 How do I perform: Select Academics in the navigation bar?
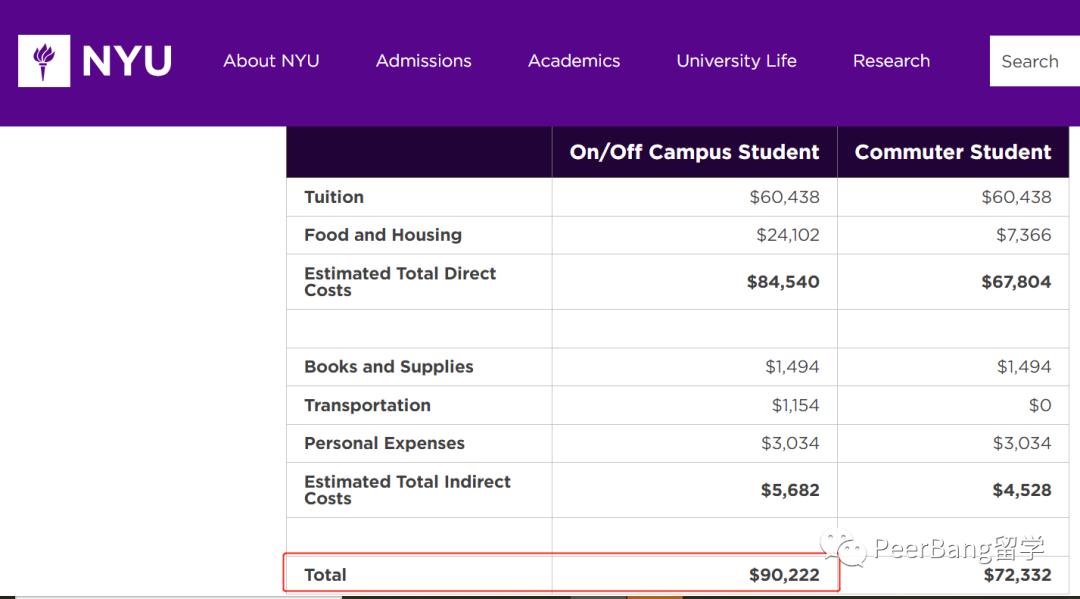[574, 61]
